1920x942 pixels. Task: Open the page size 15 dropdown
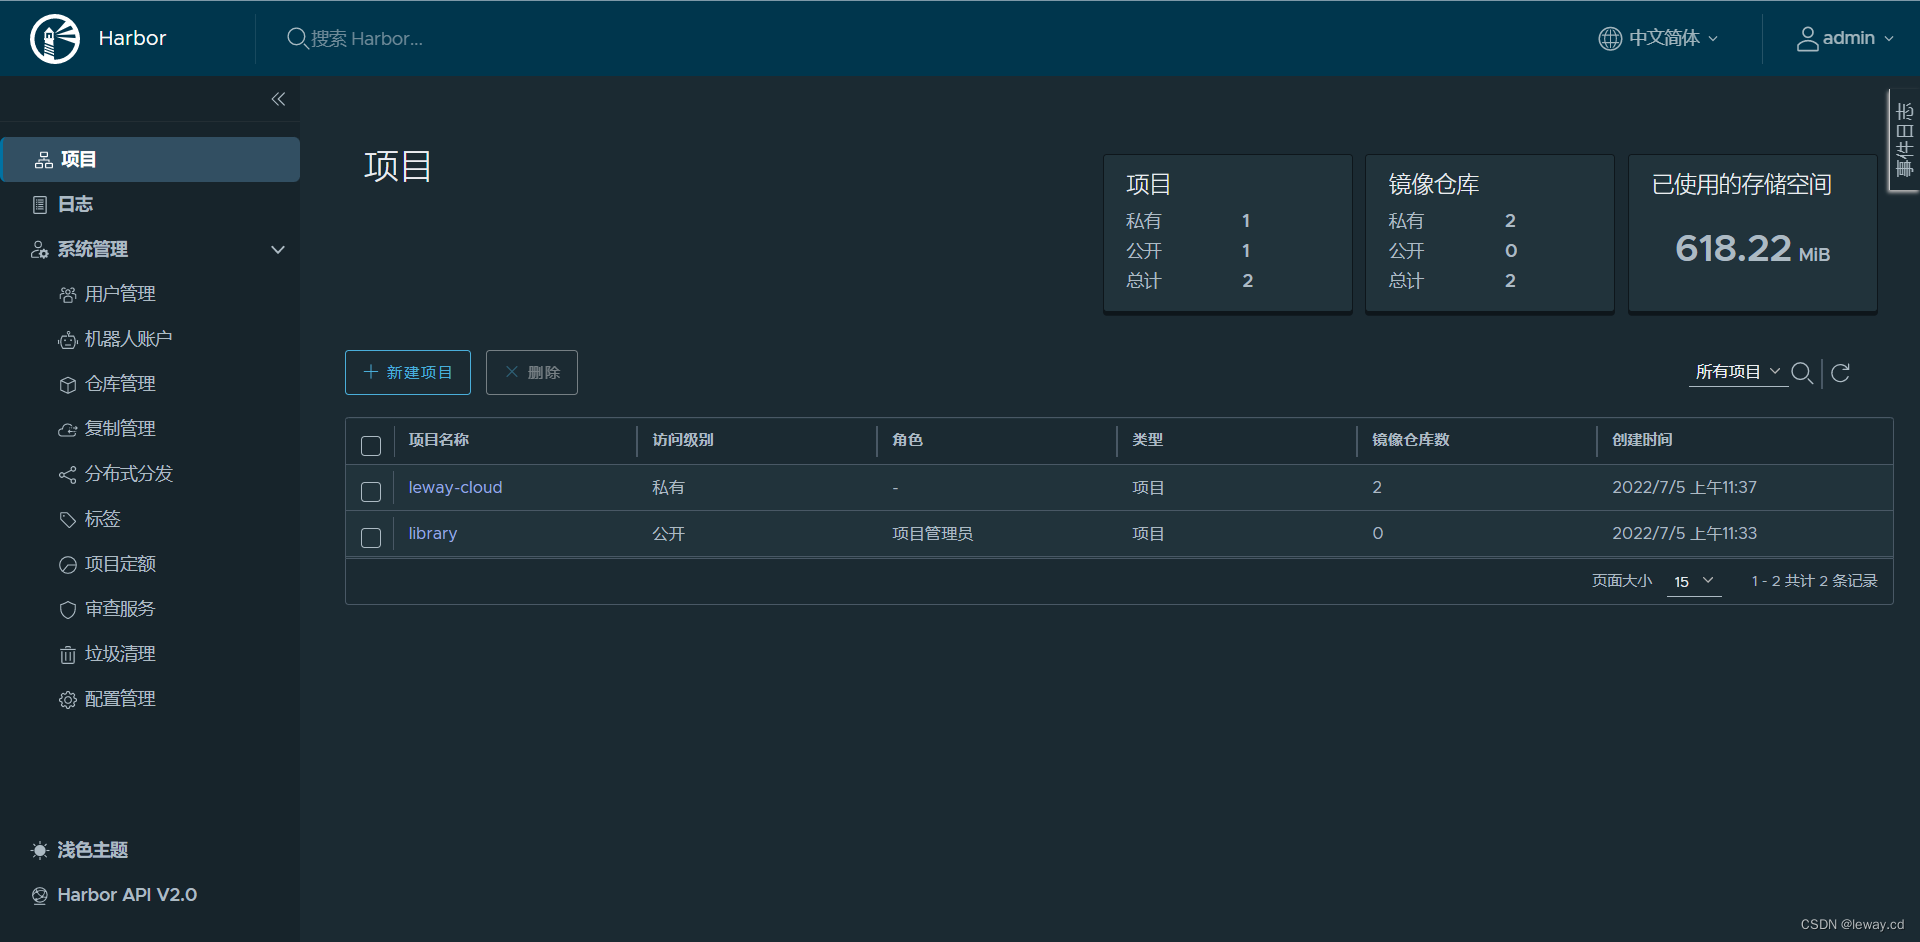[x=1694, y=581]
